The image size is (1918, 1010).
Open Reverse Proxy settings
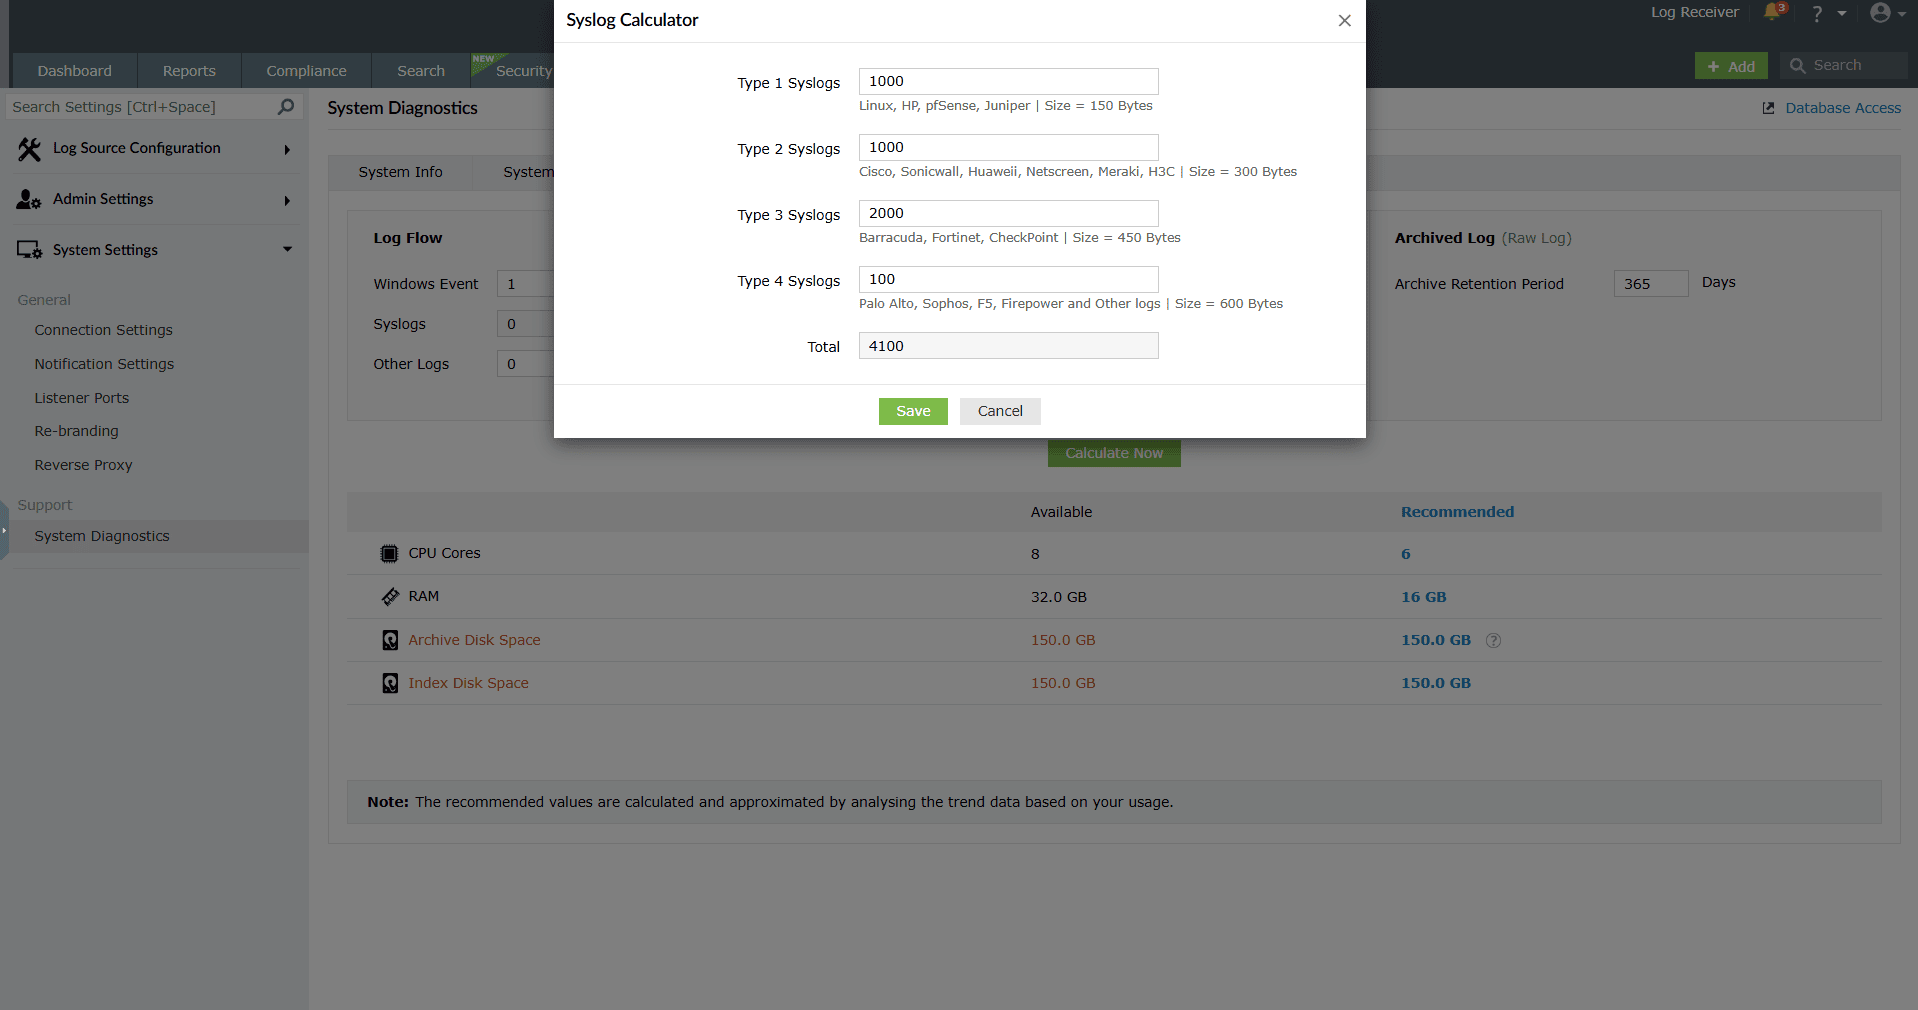[x=83, y=465]
